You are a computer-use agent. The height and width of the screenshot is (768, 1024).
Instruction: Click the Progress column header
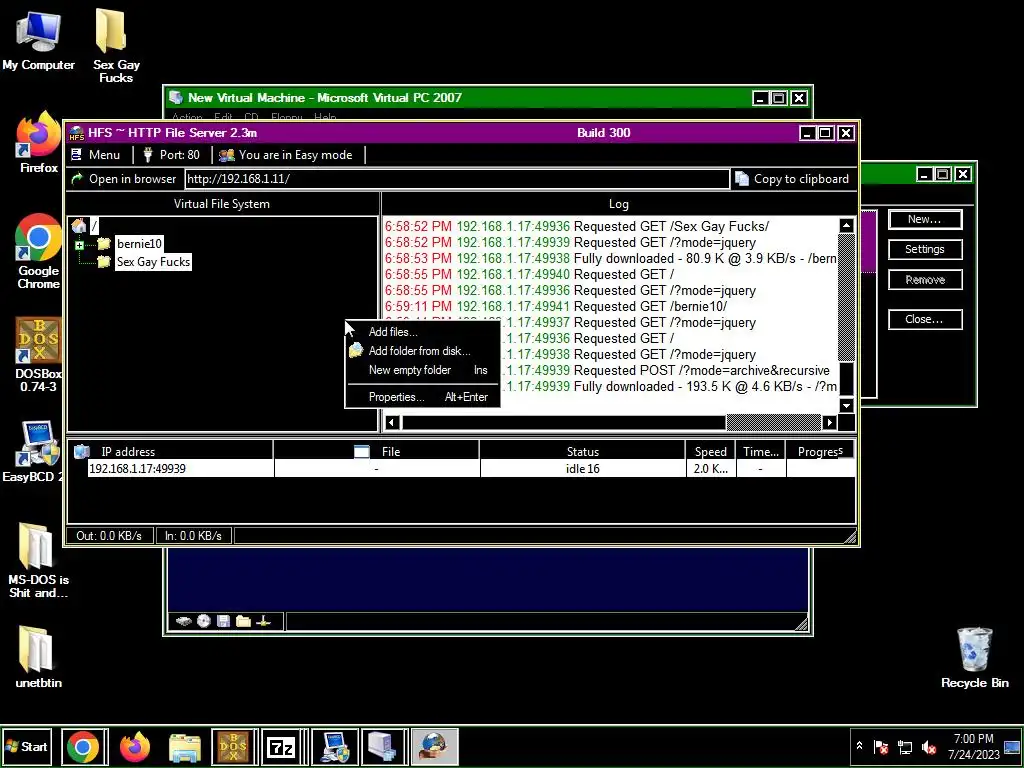pyautogui.click(x=820, y=451)
